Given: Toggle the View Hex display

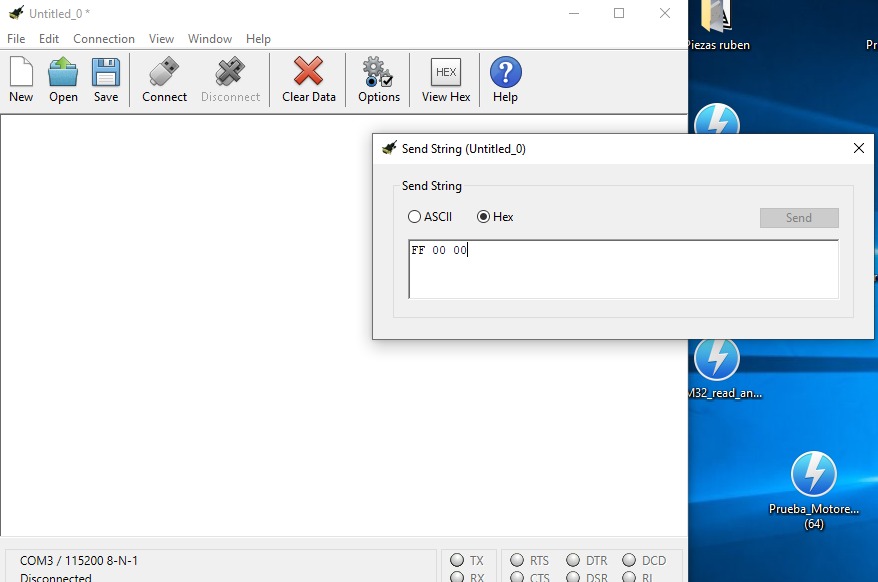Looking at the screenshot, I should coord(446,80).
